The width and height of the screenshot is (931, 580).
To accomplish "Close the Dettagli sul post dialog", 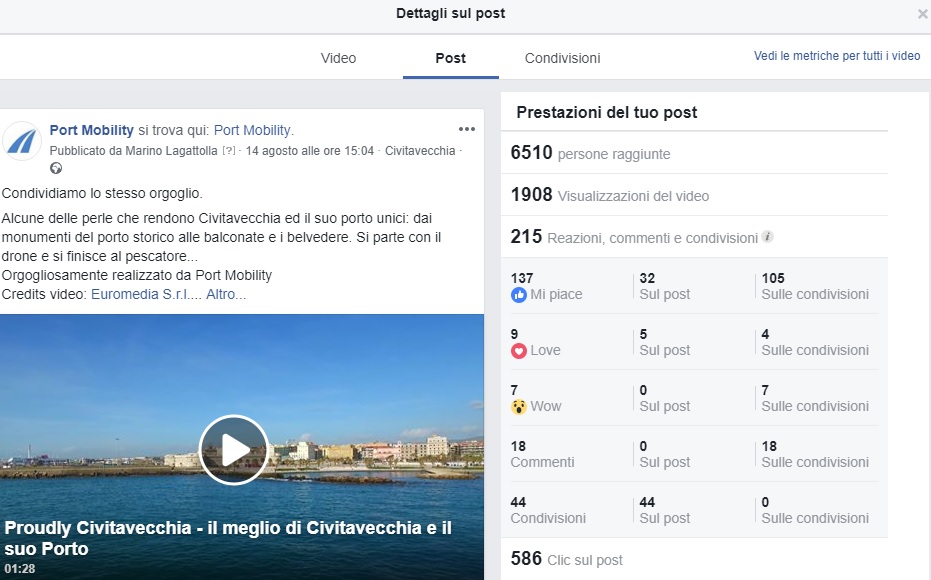I will [x=922, y=14].
